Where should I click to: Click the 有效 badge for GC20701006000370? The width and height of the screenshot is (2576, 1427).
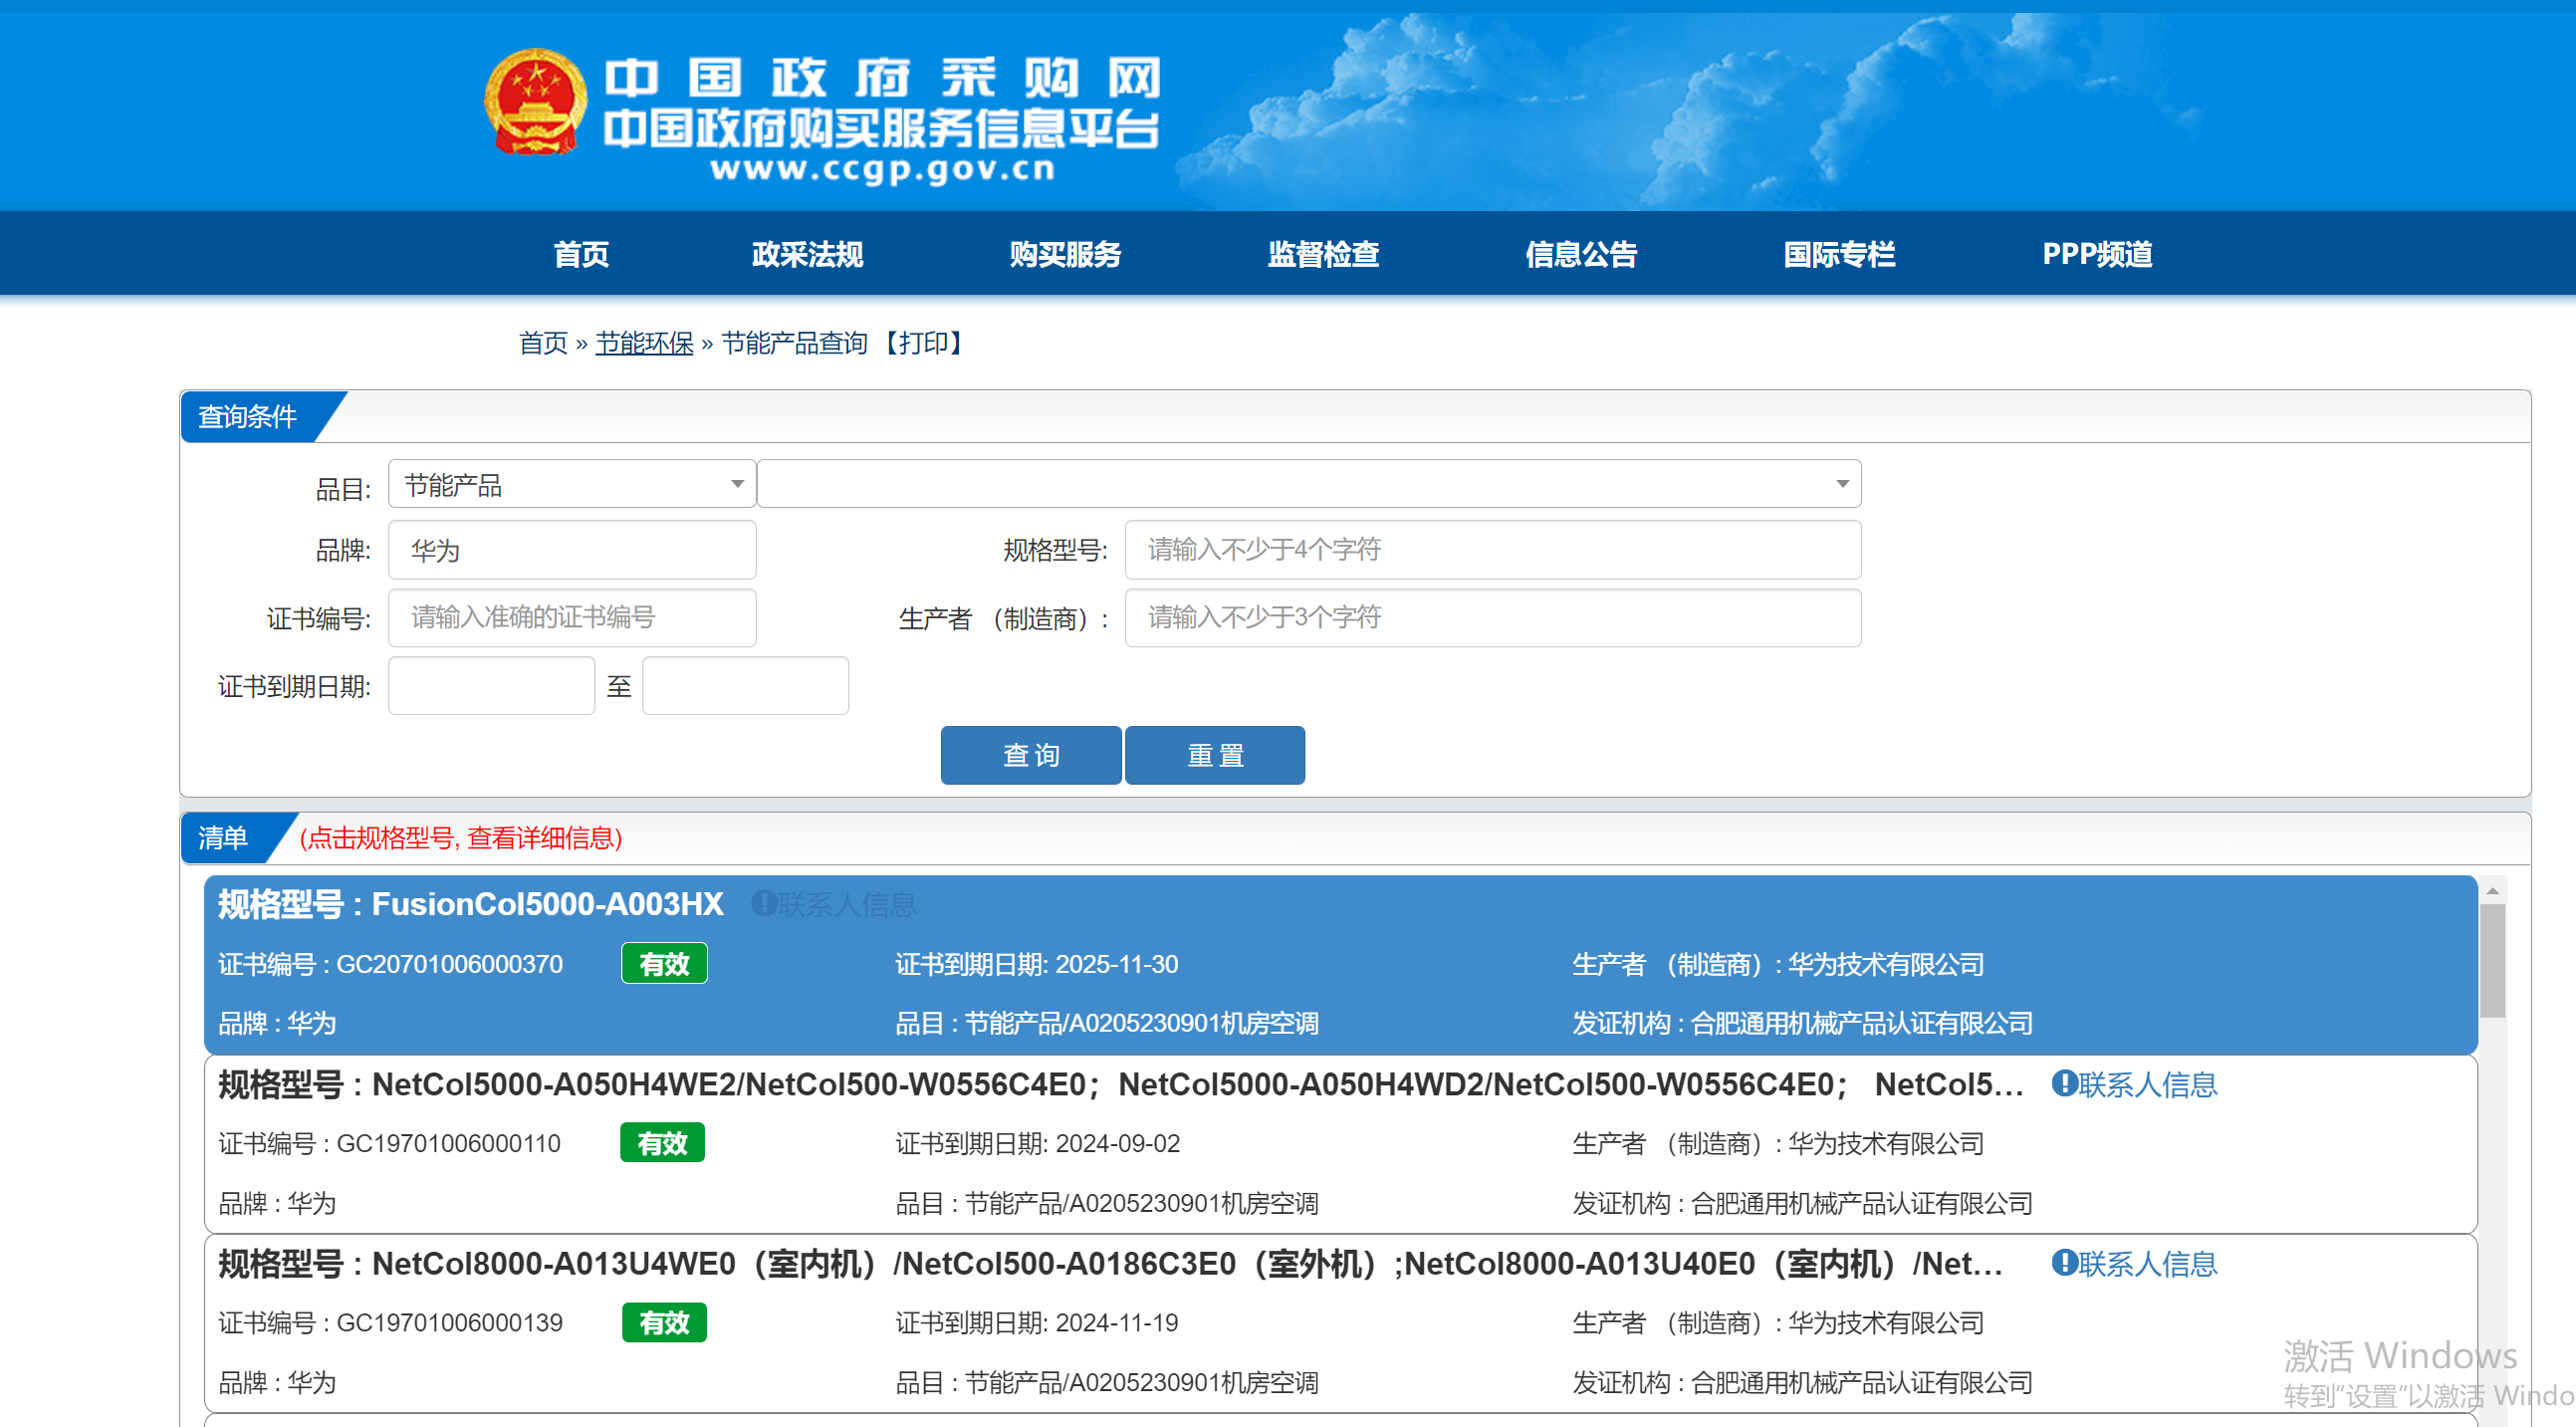664,964
